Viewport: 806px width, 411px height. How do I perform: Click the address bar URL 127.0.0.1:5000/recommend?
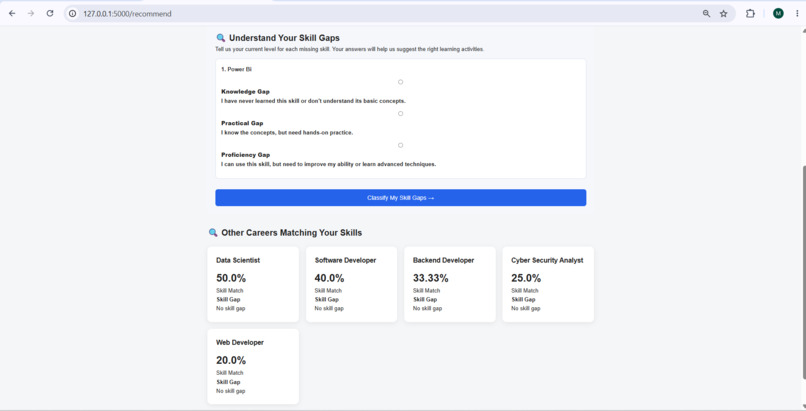(127, 14)
